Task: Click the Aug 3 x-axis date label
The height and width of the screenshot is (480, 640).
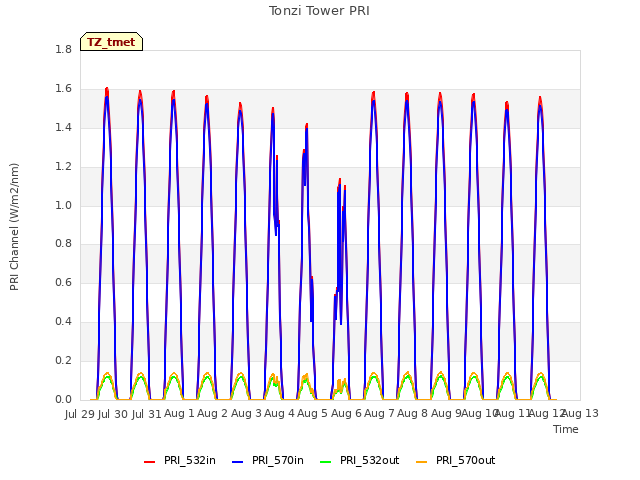Action: pyautogui.click(x=246, y=414)
